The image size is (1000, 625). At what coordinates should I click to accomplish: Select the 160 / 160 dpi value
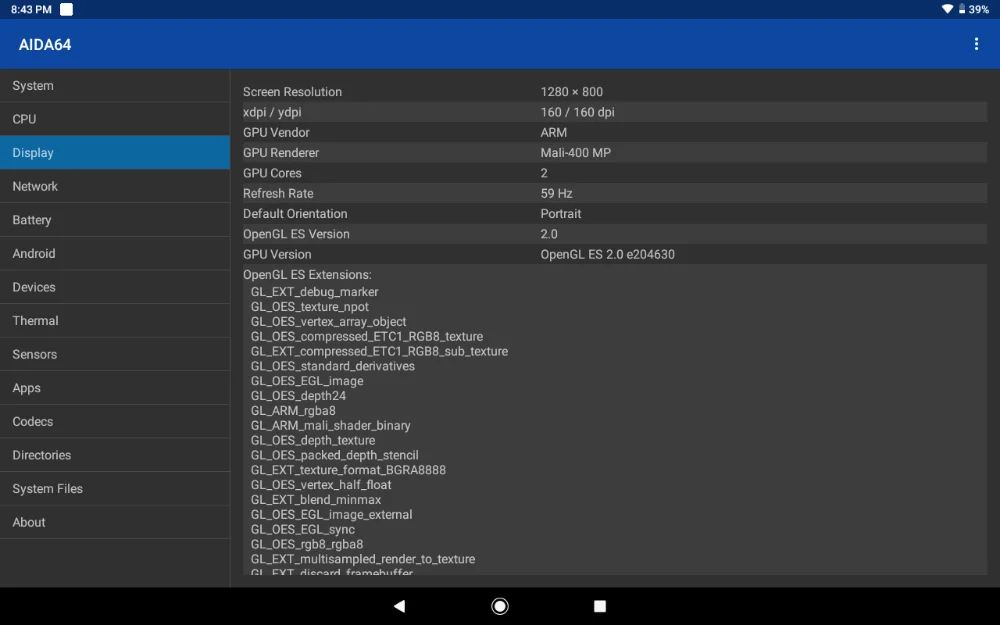[577, 112]
